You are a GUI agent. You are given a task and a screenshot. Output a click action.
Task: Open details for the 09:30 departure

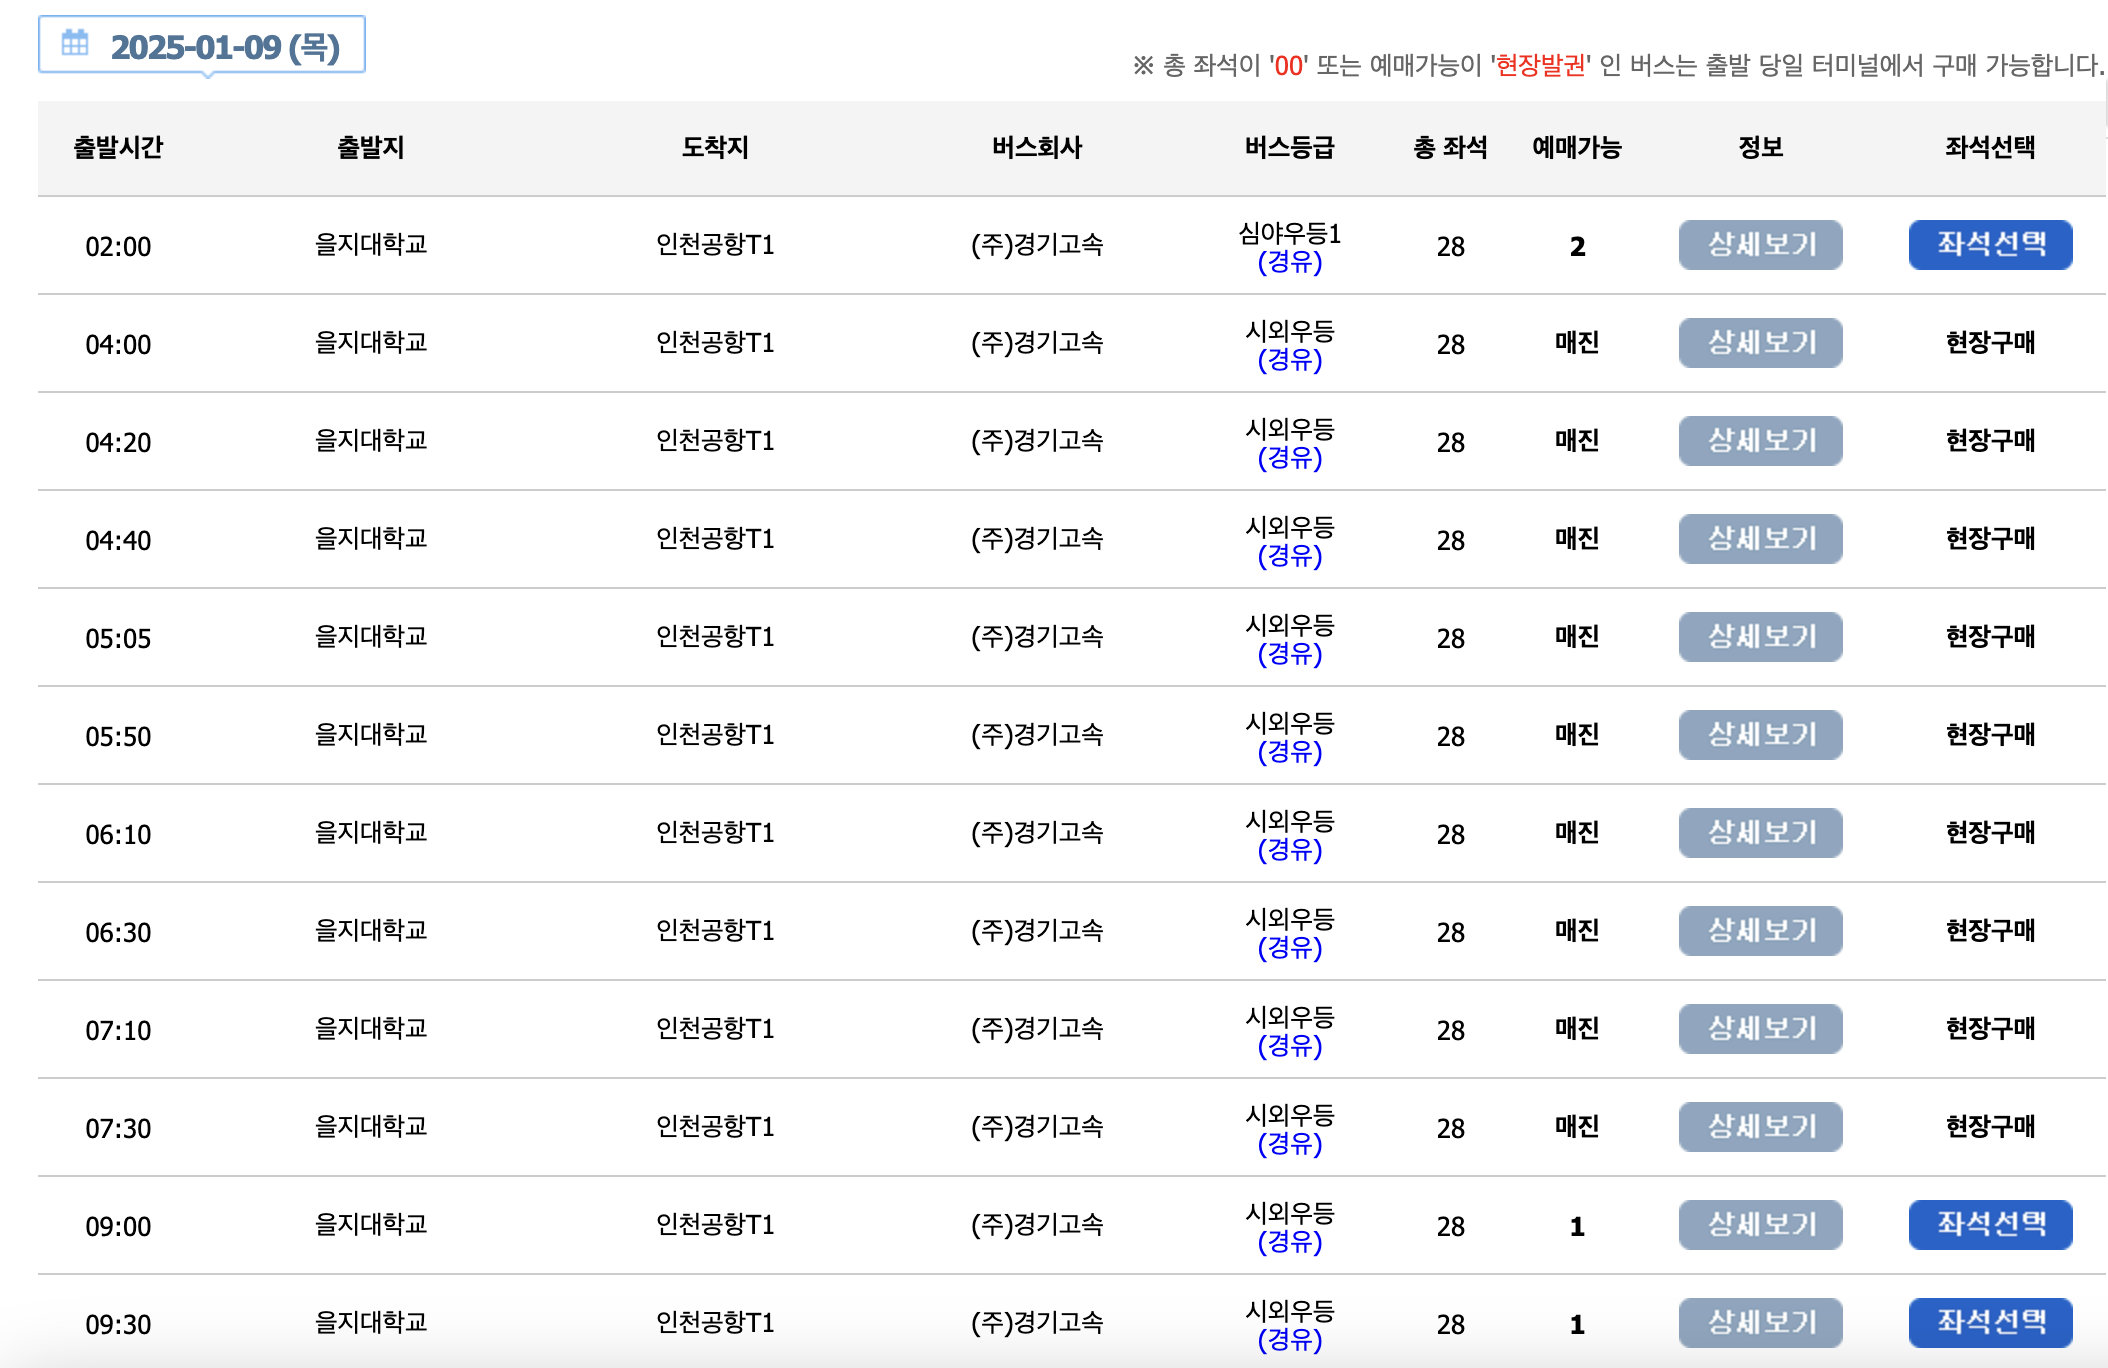[x=1759, y=1322]
